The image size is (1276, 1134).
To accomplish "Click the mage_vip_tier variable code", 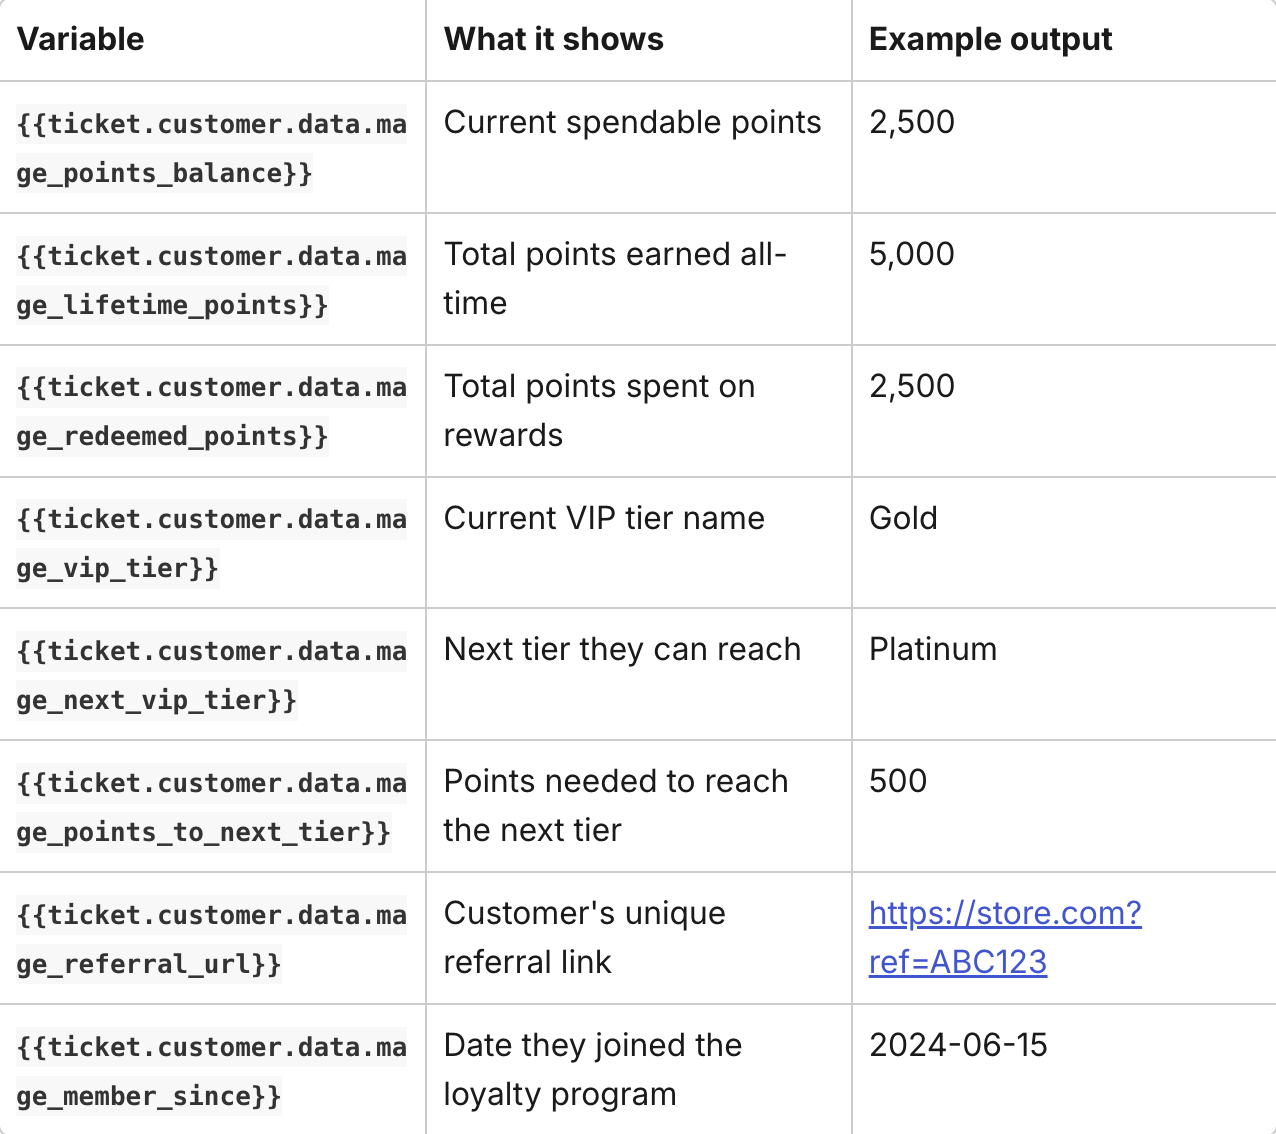I will click(x=211, y=543).
